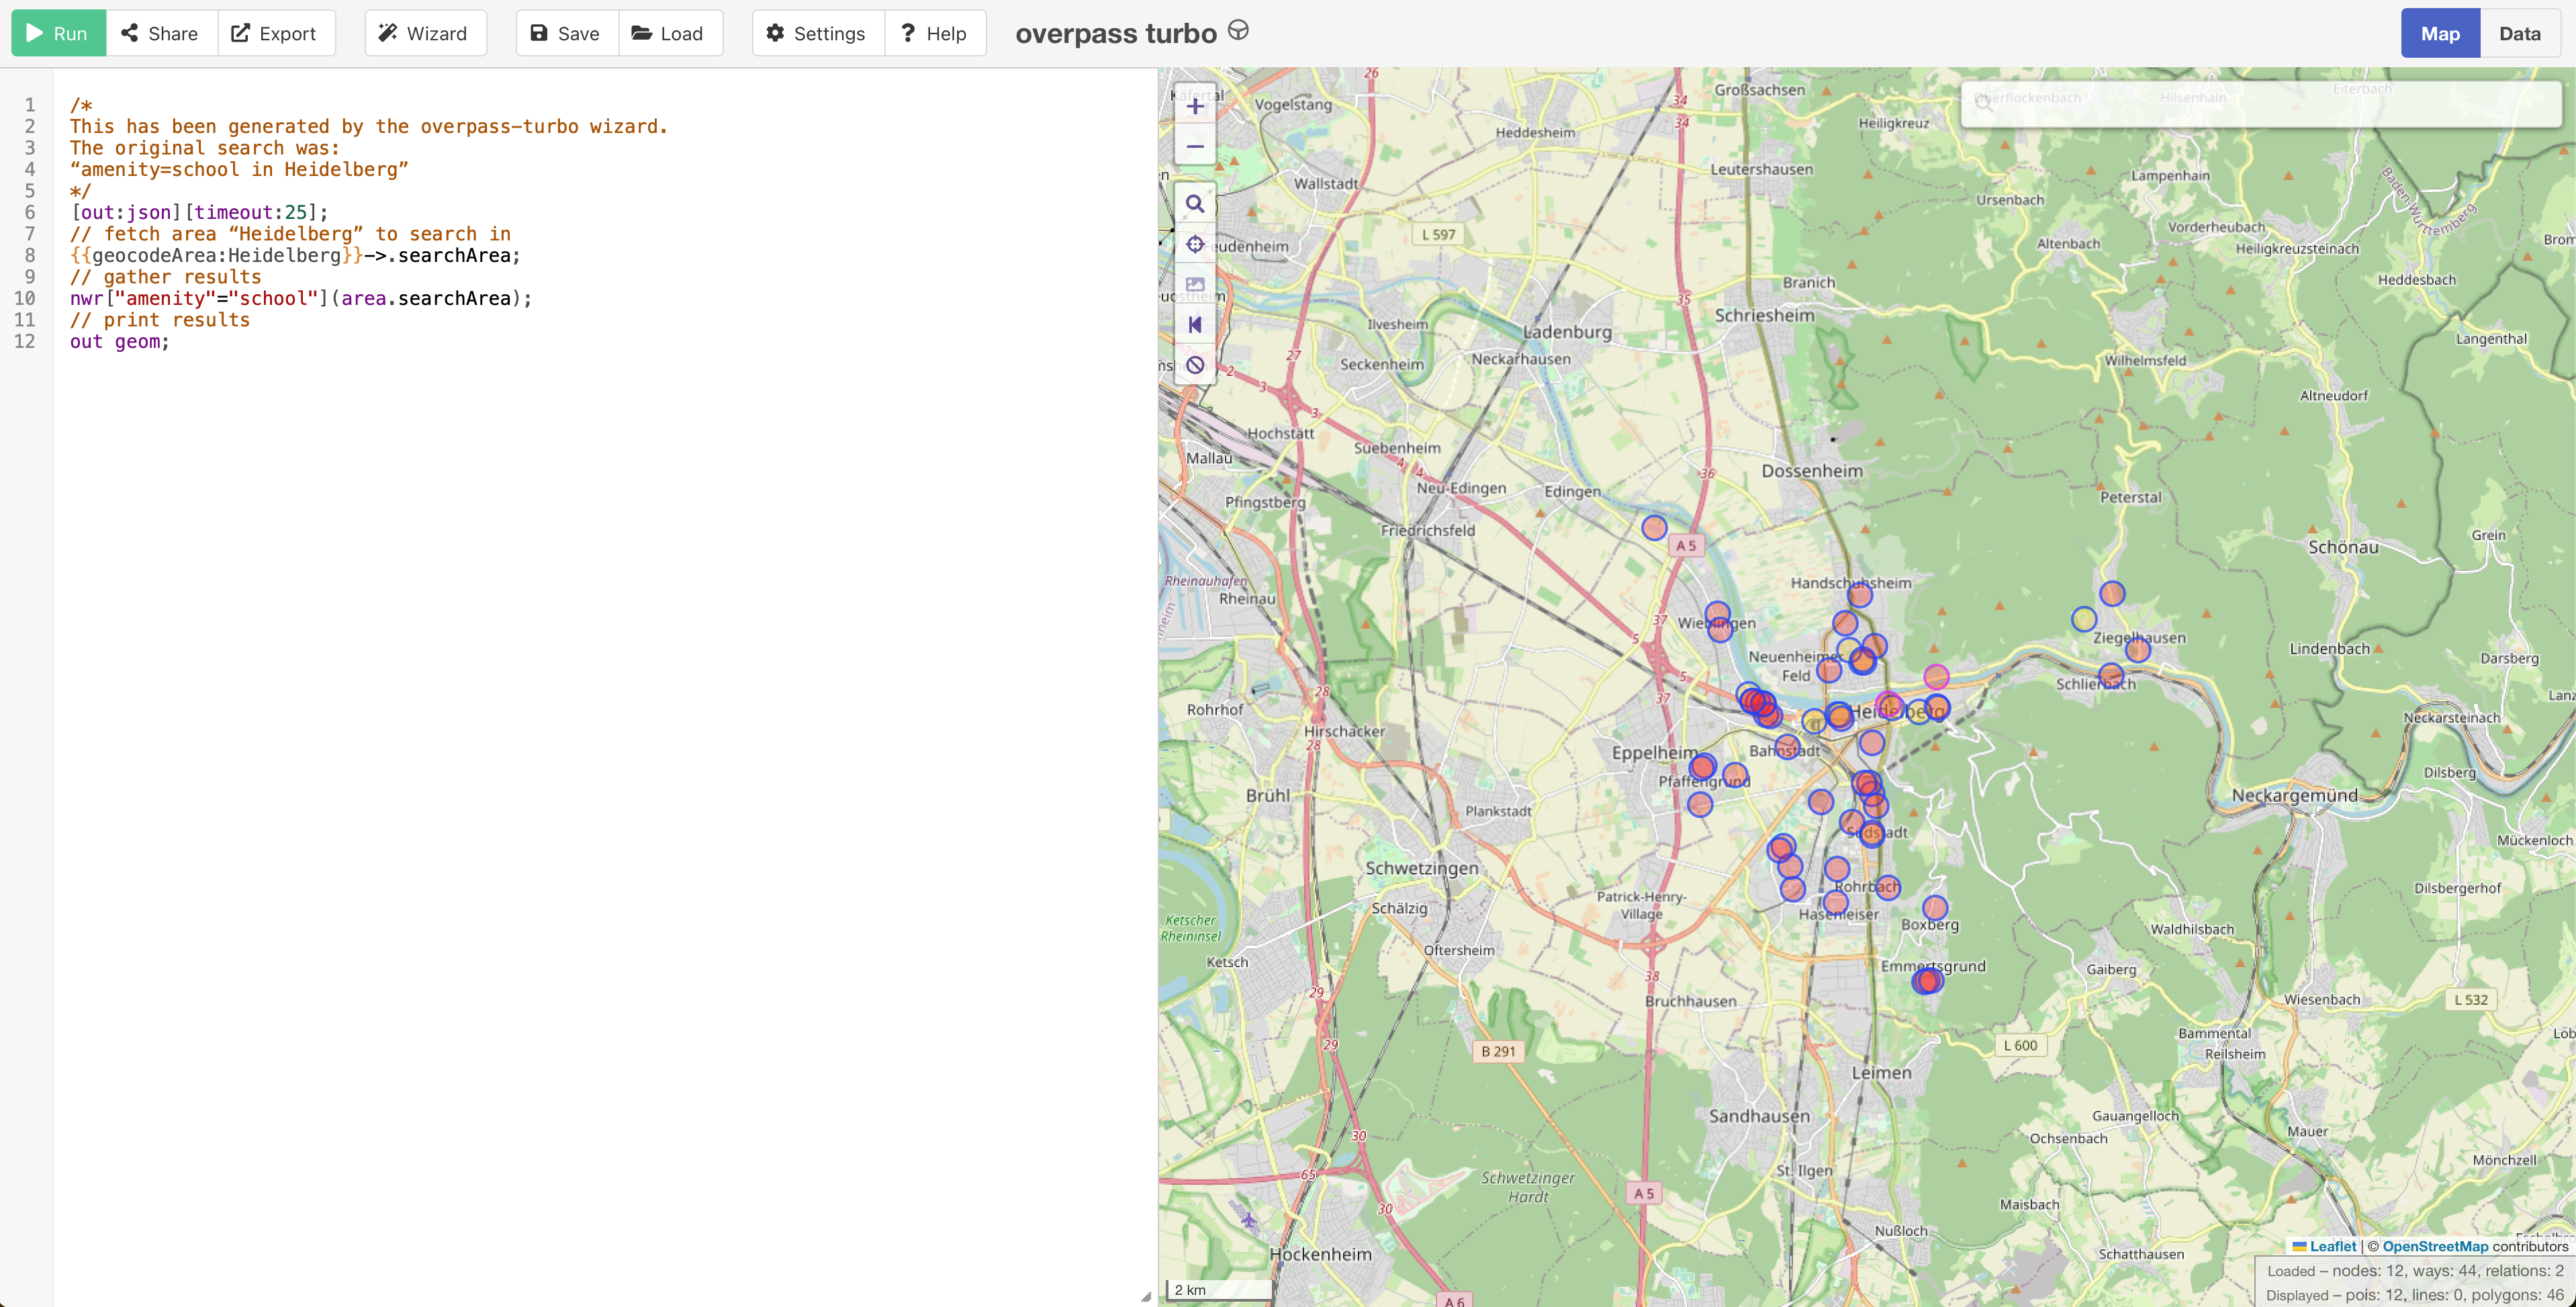Save the current query
Image resolution: width=2576 pixels, height=1307 pixels.
click(566, 33)
